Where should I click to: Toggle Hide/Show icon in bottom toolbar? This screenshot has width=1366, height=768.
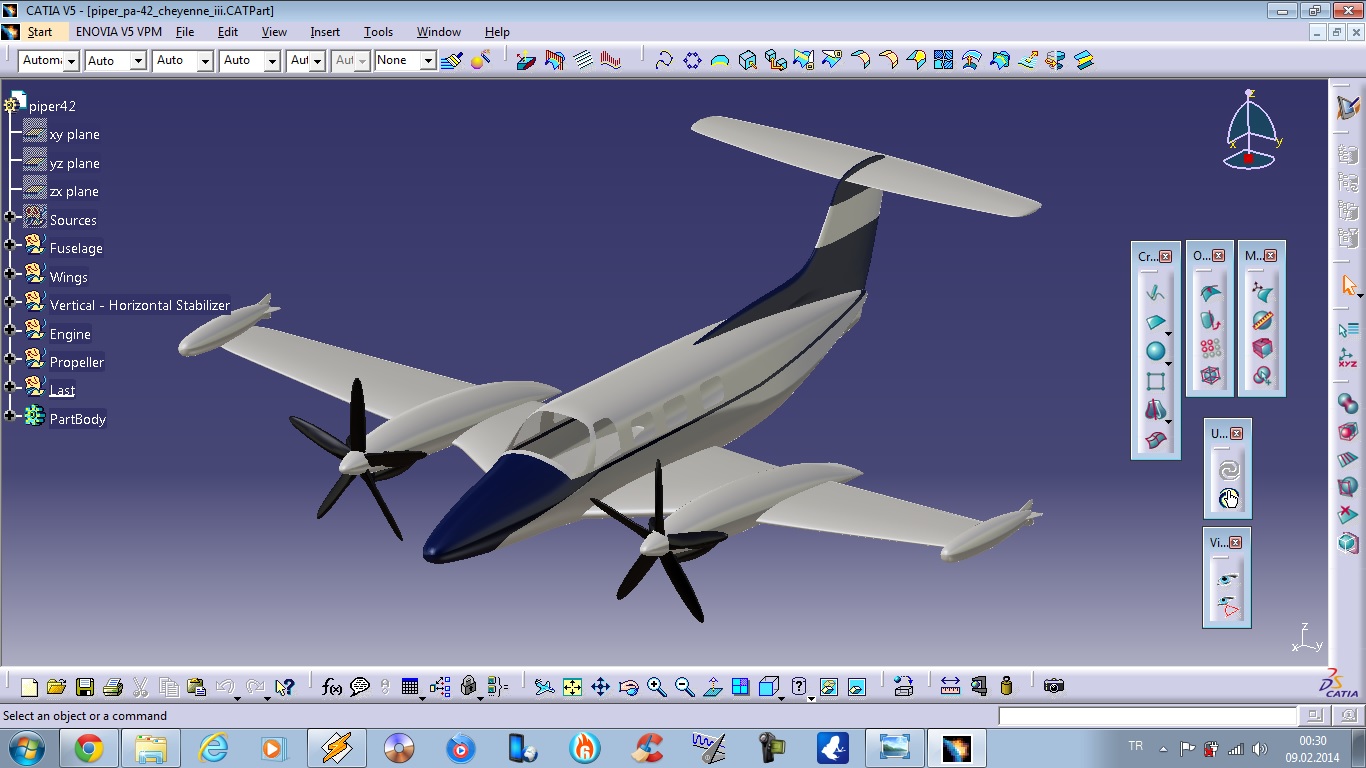(x=829, y=687)
